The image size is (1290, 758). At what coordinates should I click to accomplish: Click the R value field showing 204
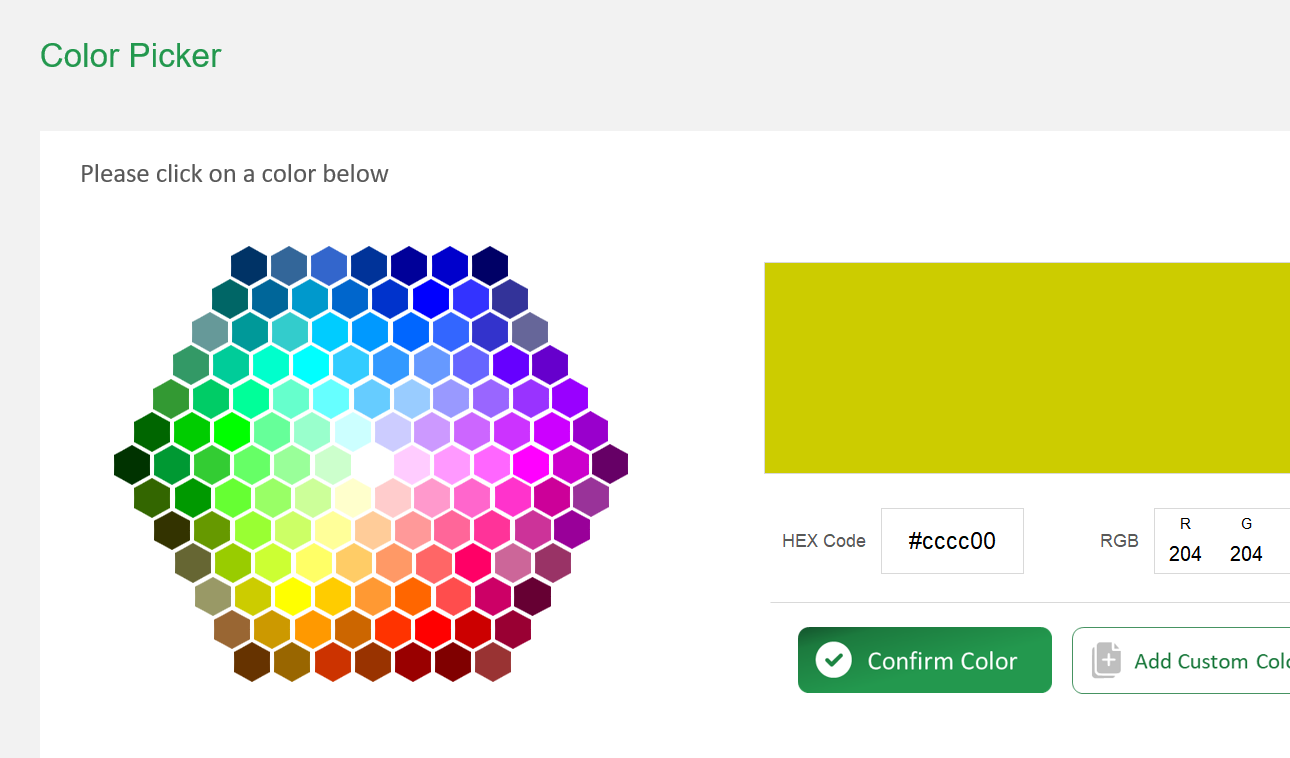(x=1185, y=553)
